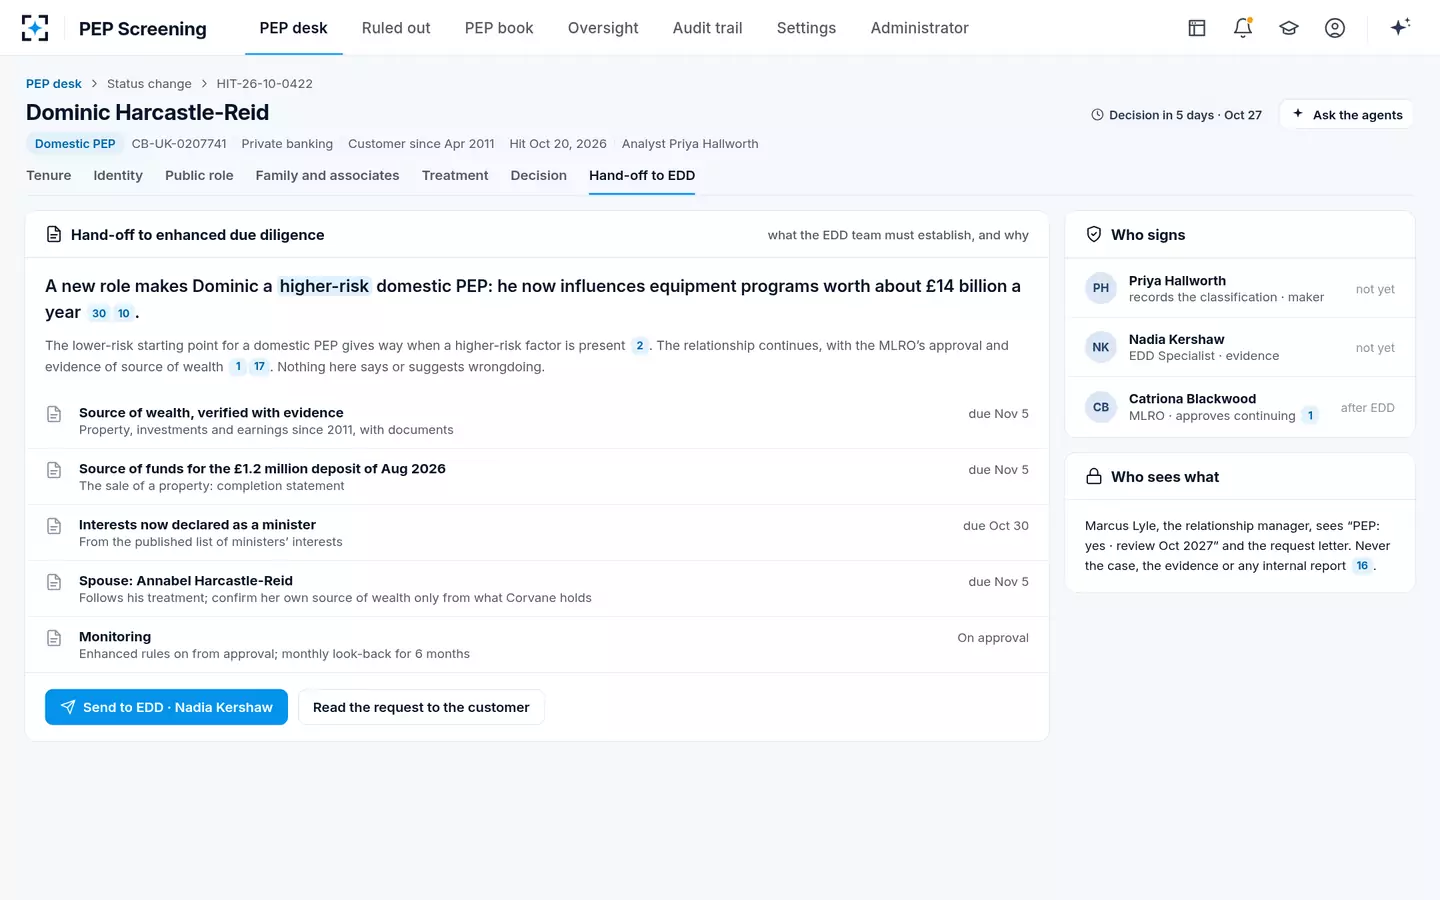Click the Status change breadcrumb
1440x900 pixels.
(x=149, y=84)
